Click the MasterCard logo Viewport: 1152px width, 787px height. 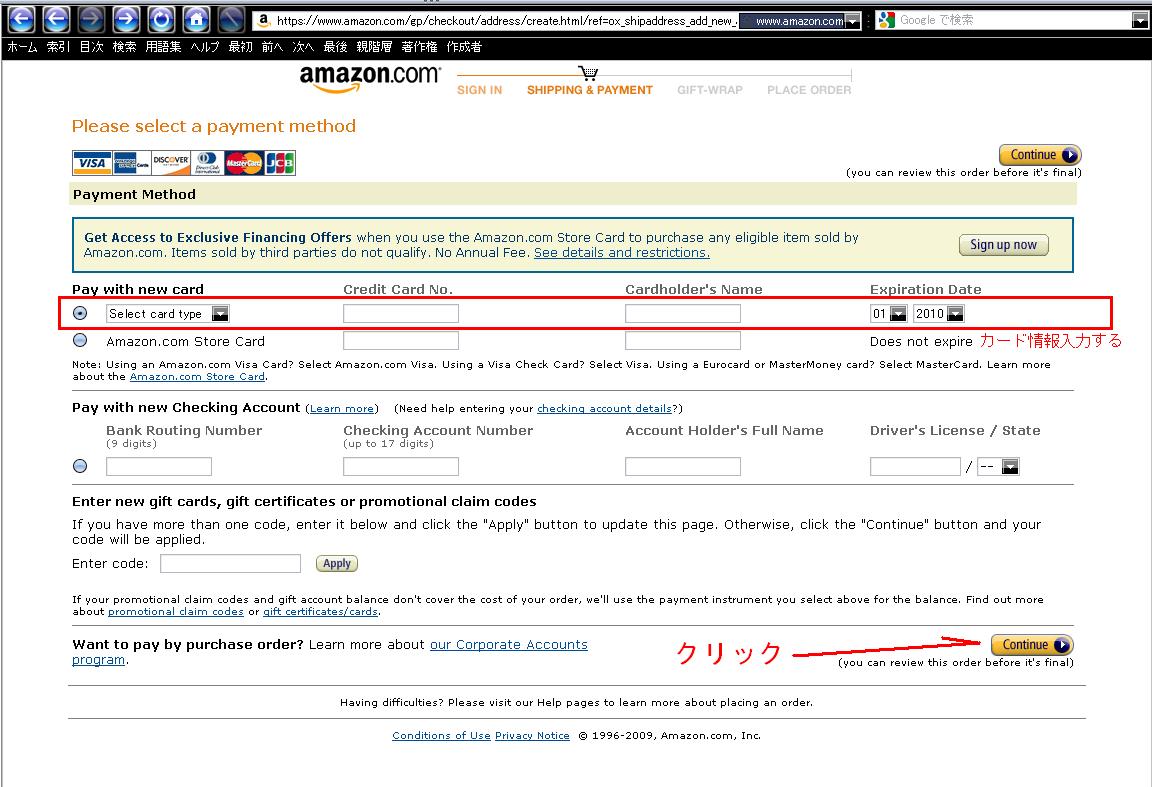[x=244, y=163]
